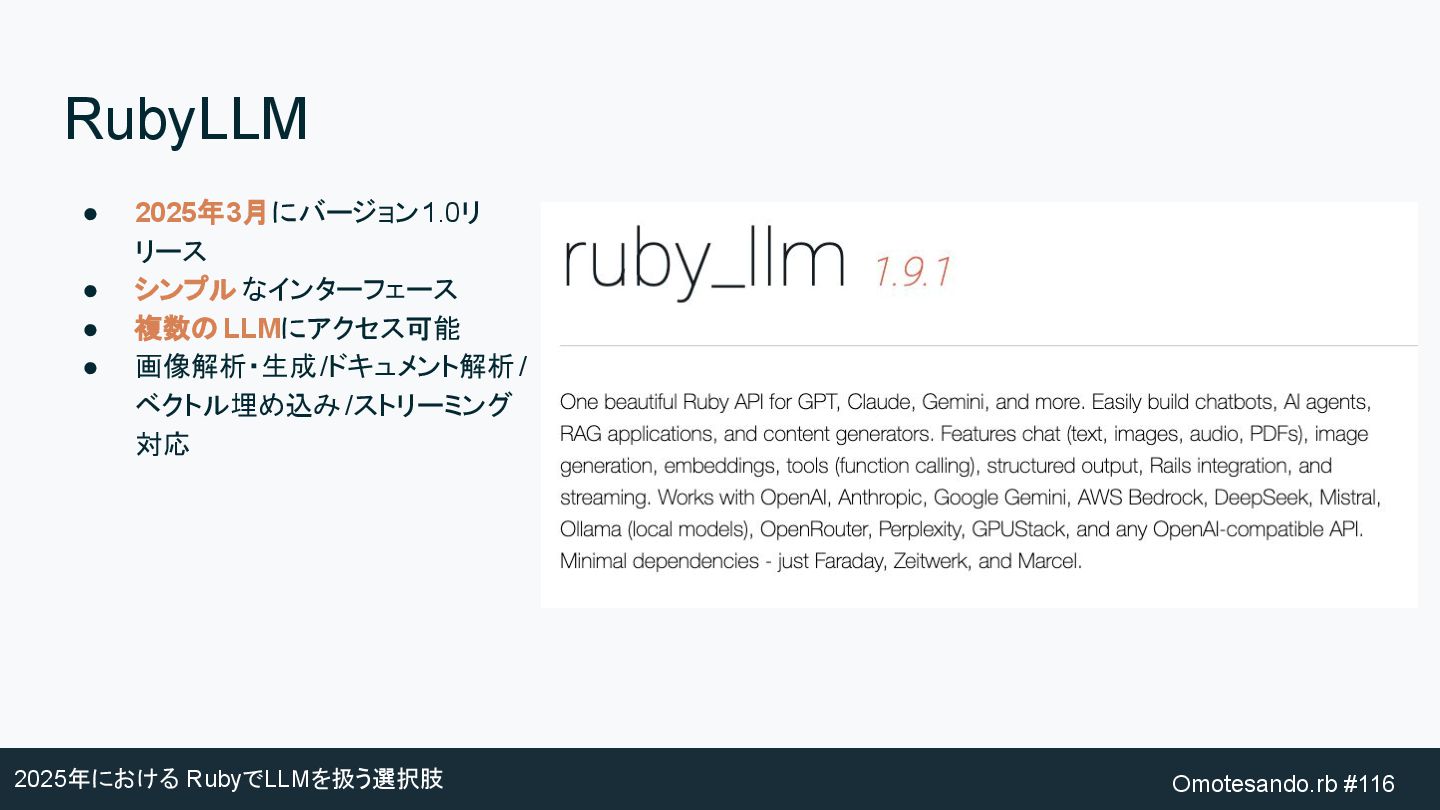Click the ruby_llm screenshot image

coord(979,405)
